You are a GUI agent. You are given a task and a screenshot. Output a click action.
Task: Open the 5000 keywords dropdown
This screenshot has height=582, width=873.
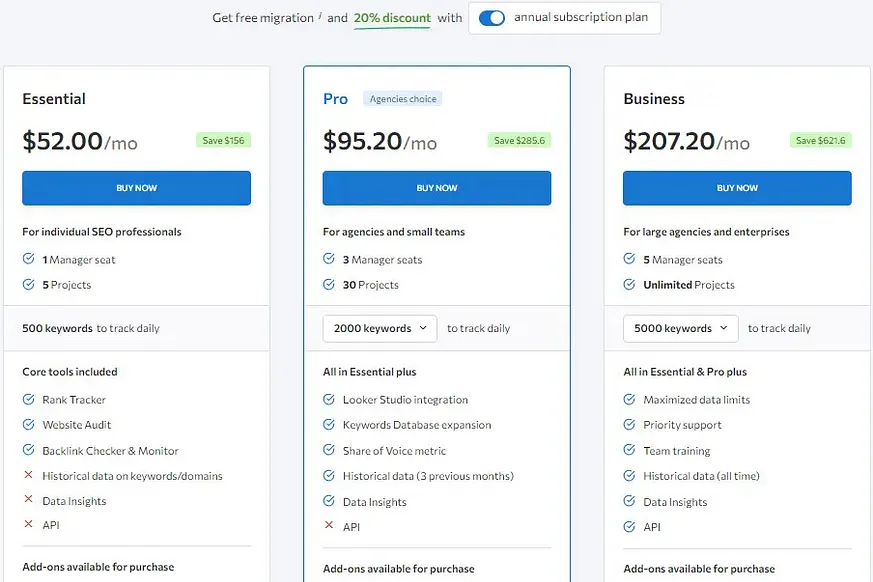tap(680, 329)
